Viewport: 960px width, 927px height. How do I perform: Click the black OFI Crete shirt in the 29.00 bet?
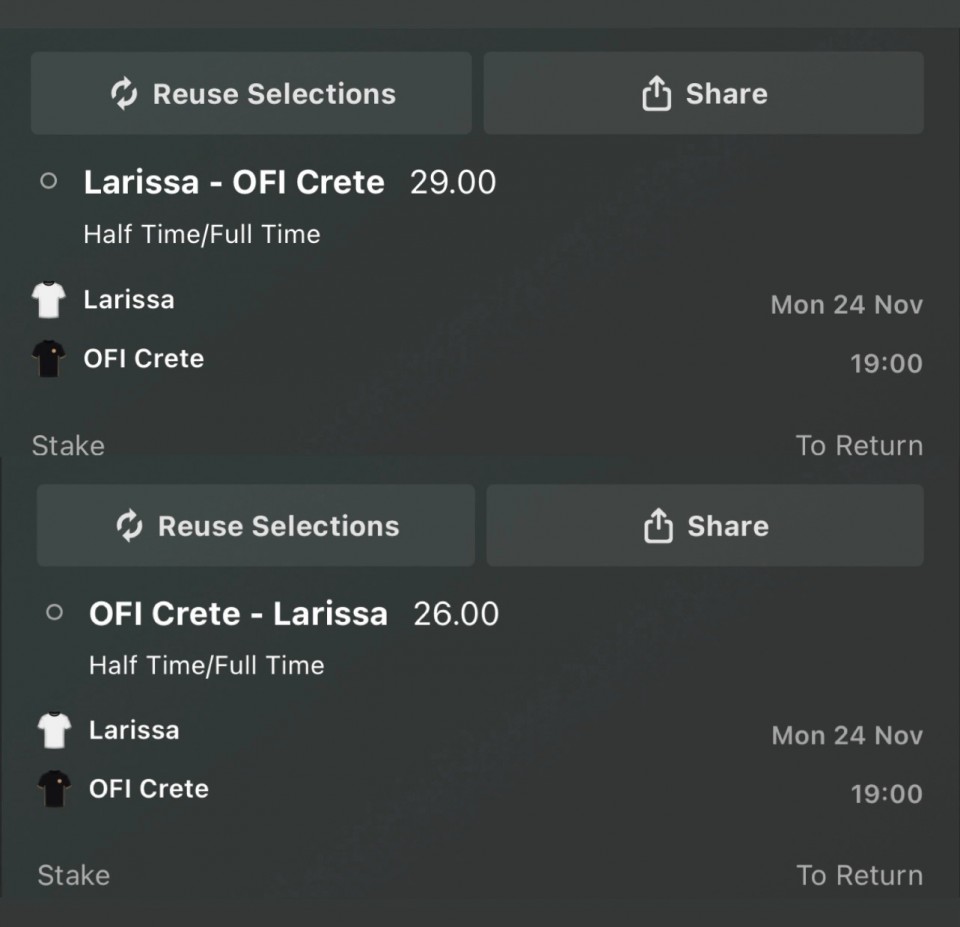[49, 359]
